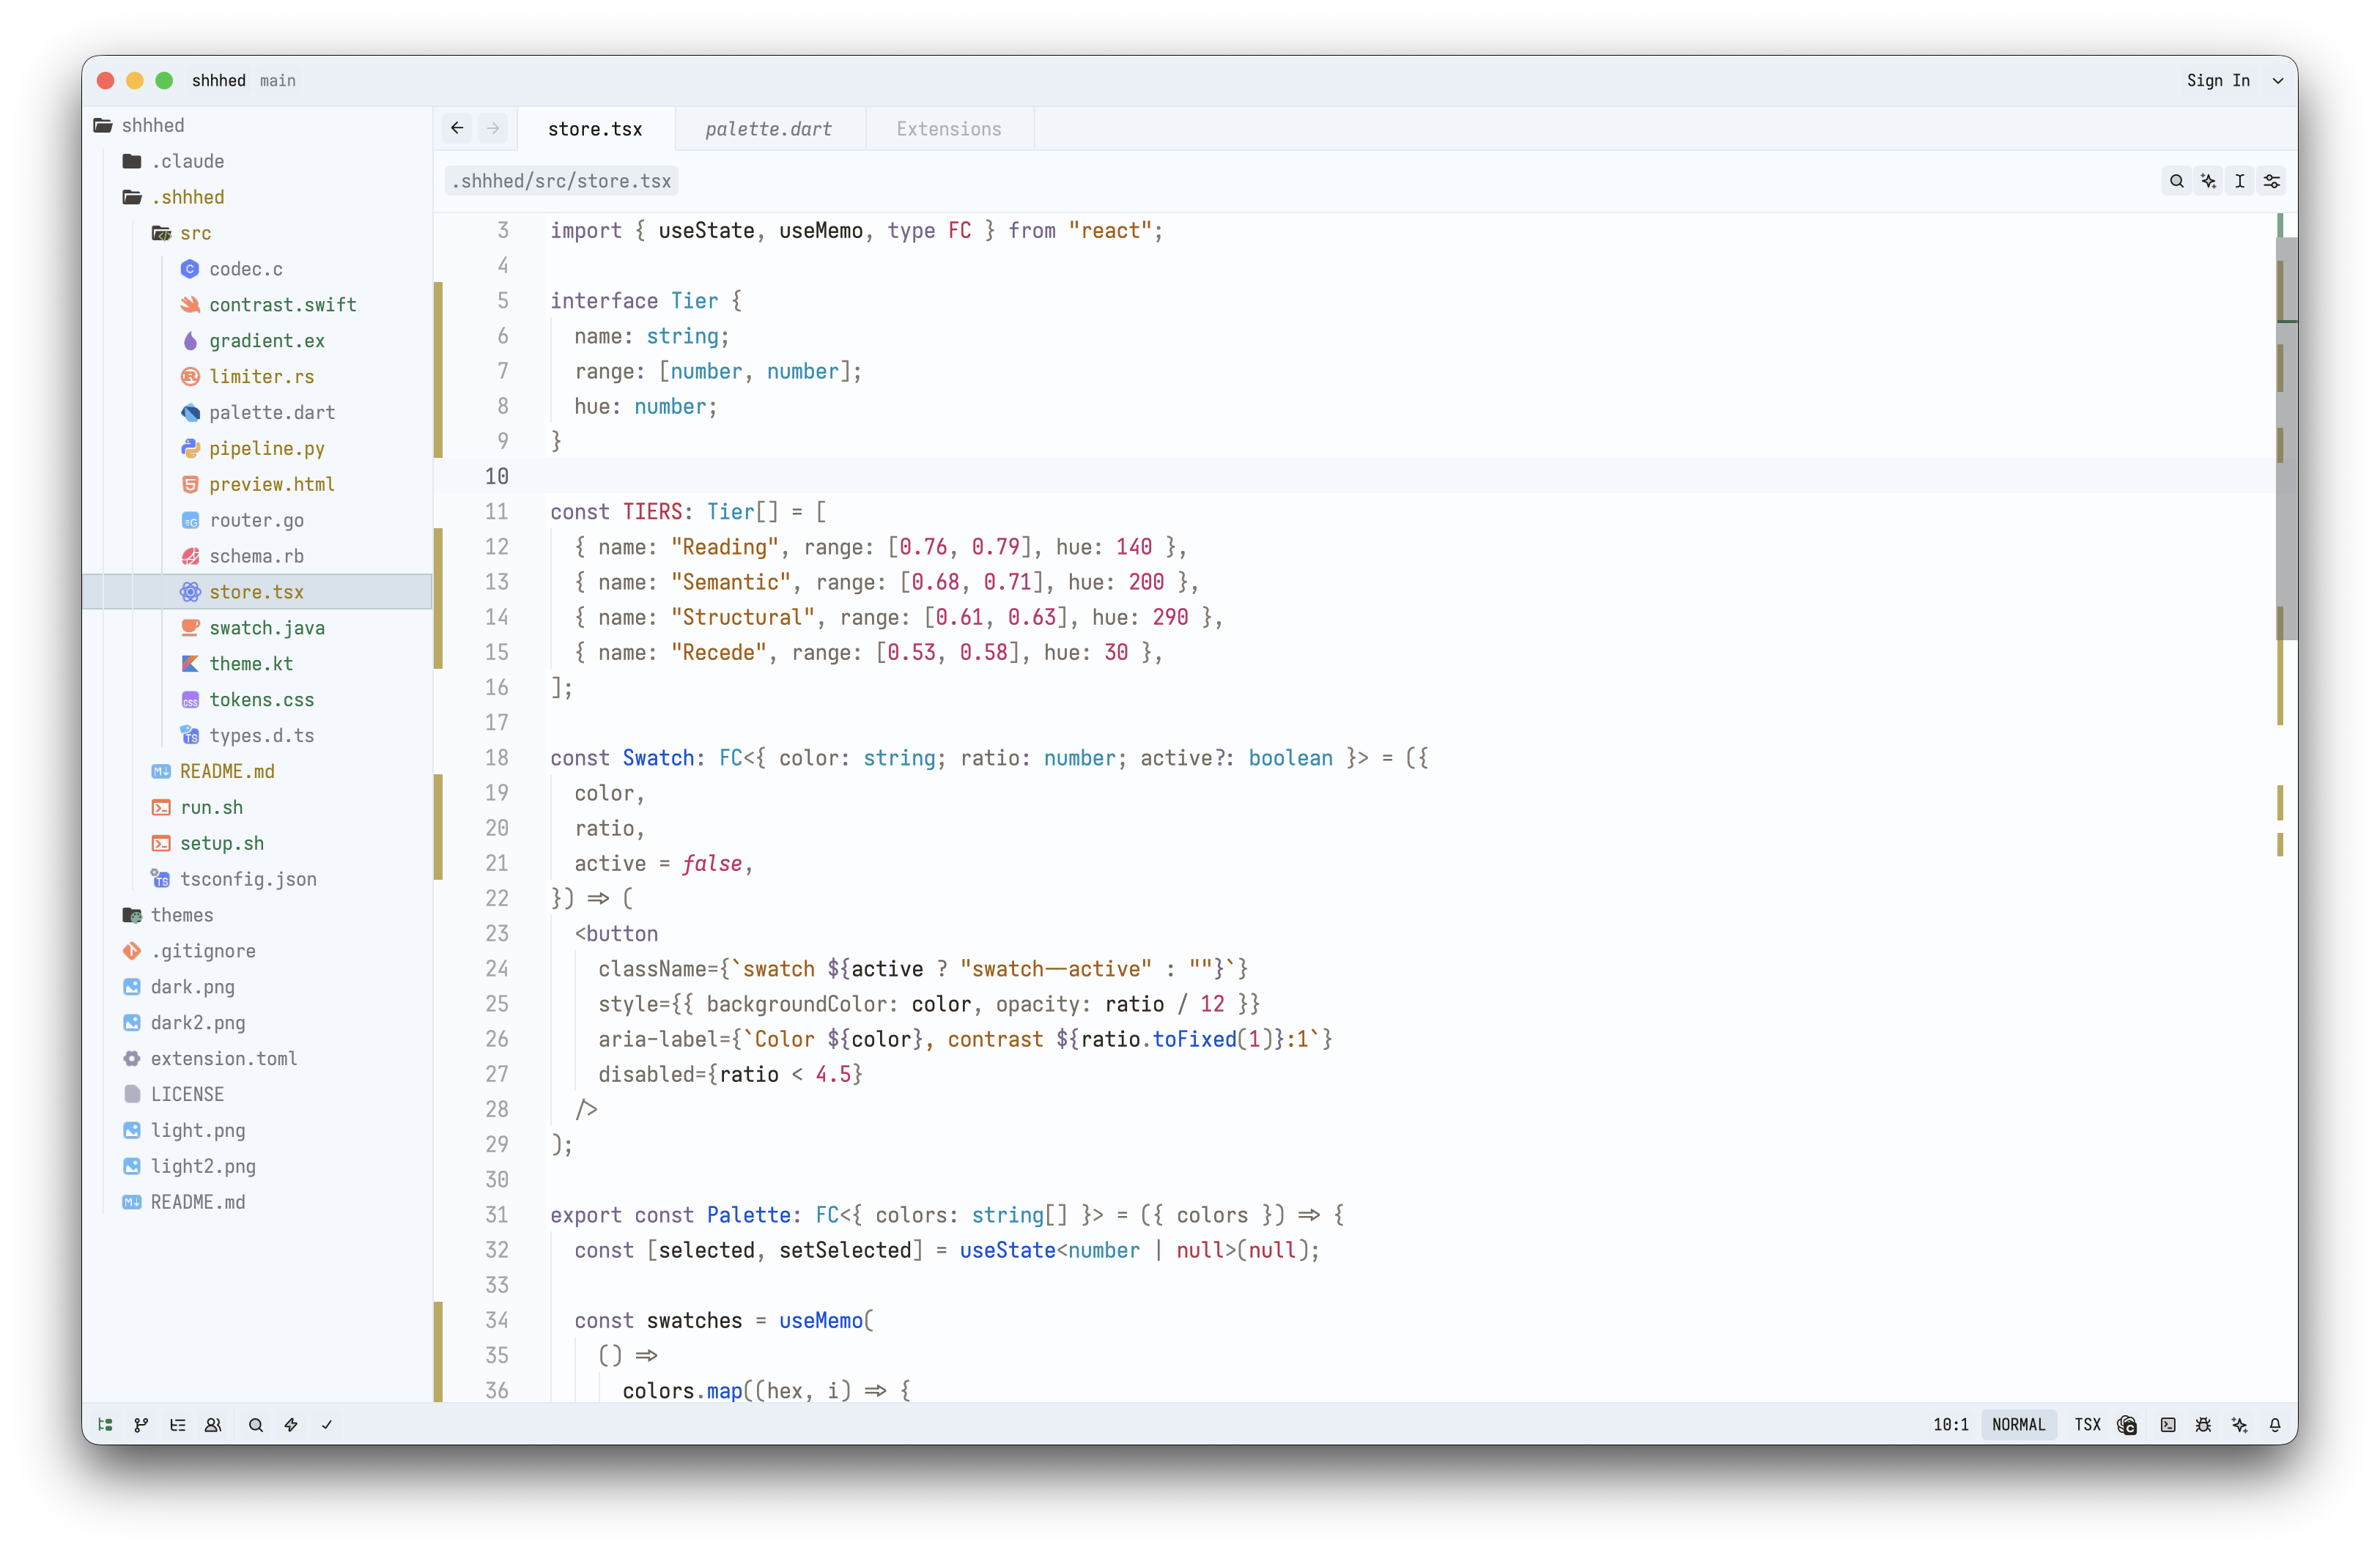
Task: Click the checkmark diagnostics icon
Action: 327,1425
